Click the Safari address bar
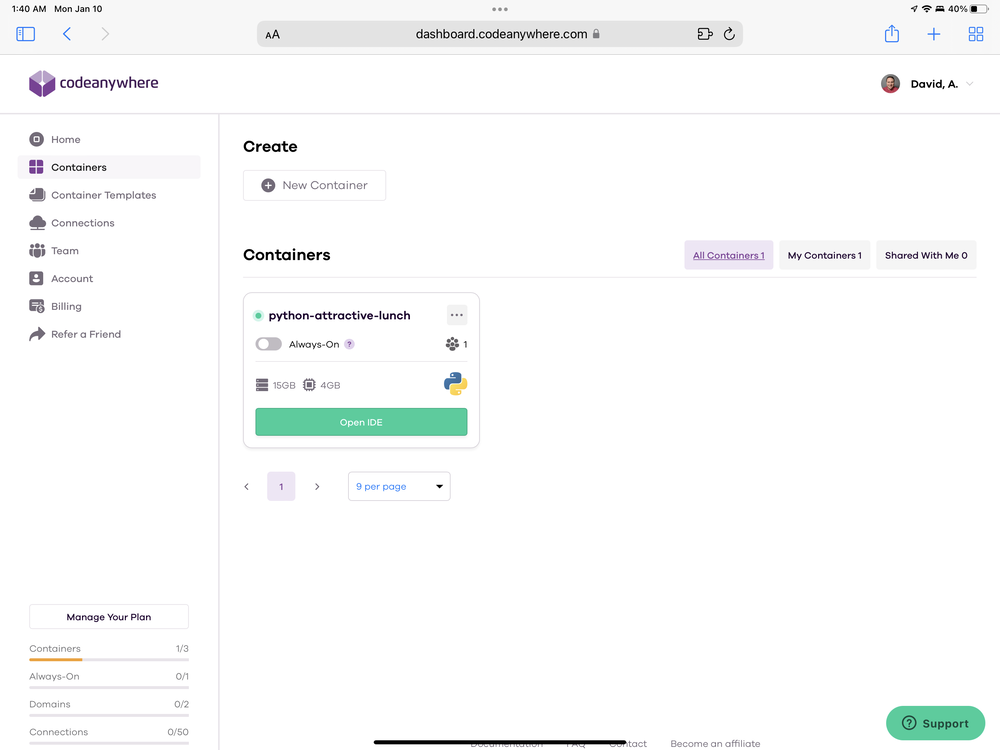The image size is (1000, 750). tap(500, 34)
